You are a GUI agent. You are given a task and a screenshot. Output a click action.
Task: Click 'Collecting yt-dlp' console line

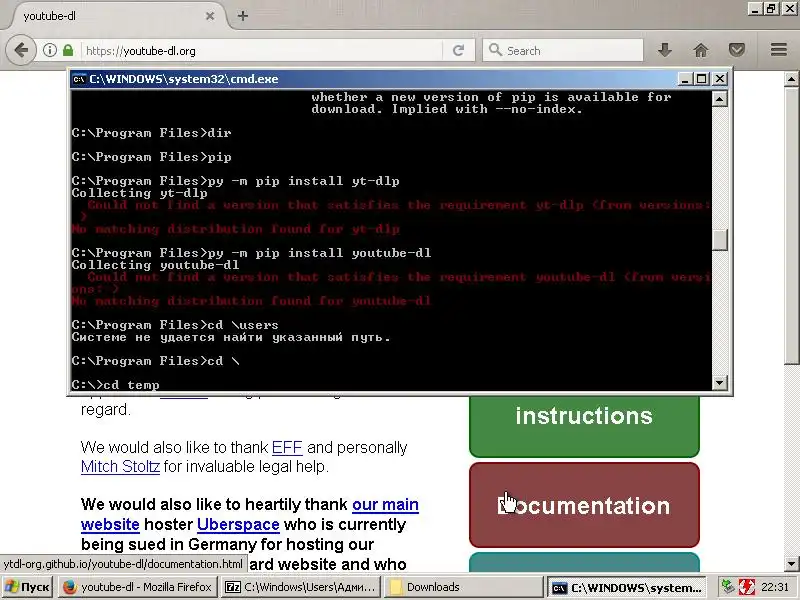coord(139,193)
